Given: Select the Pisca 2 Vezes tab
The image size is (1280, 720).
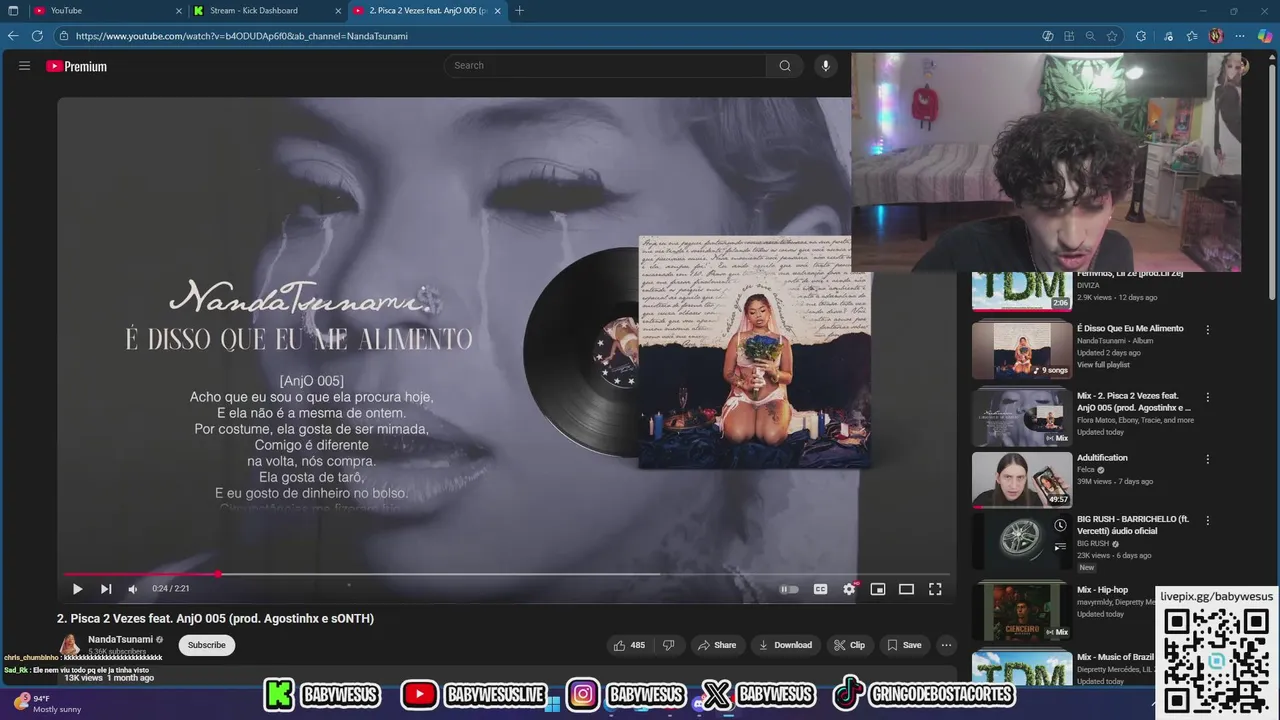Looking at the screenshot, I should click(428, 11).
